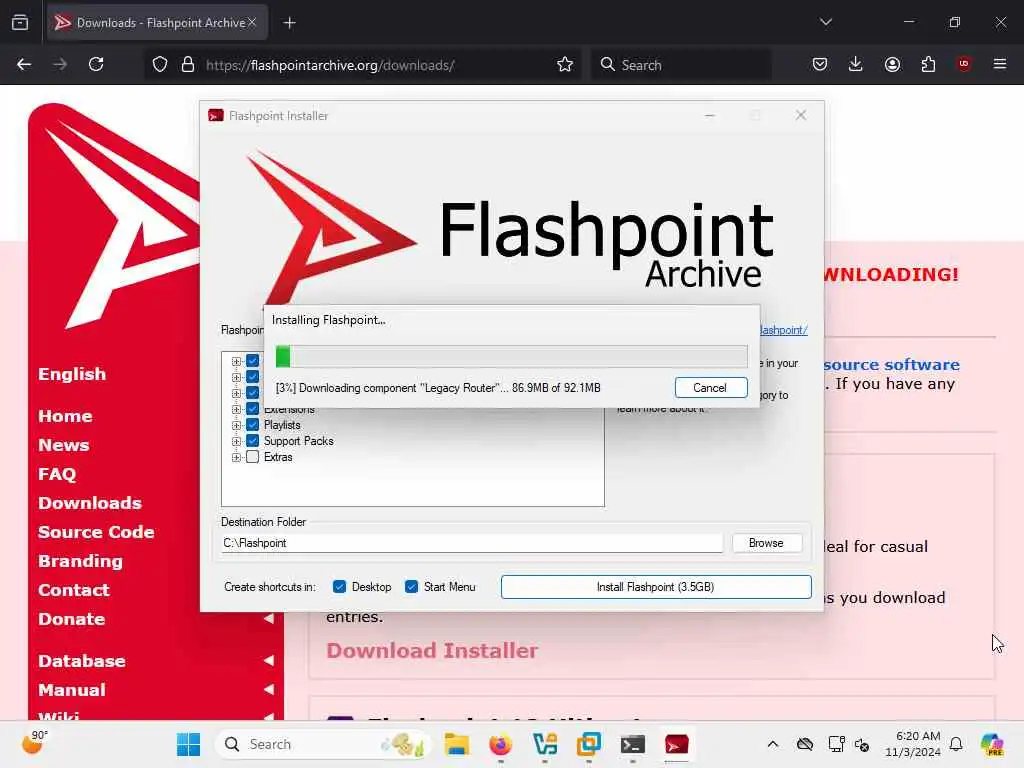Open the Pocket save icon
The width and height of the screenshot is (1024, 768).
point(820,65)
